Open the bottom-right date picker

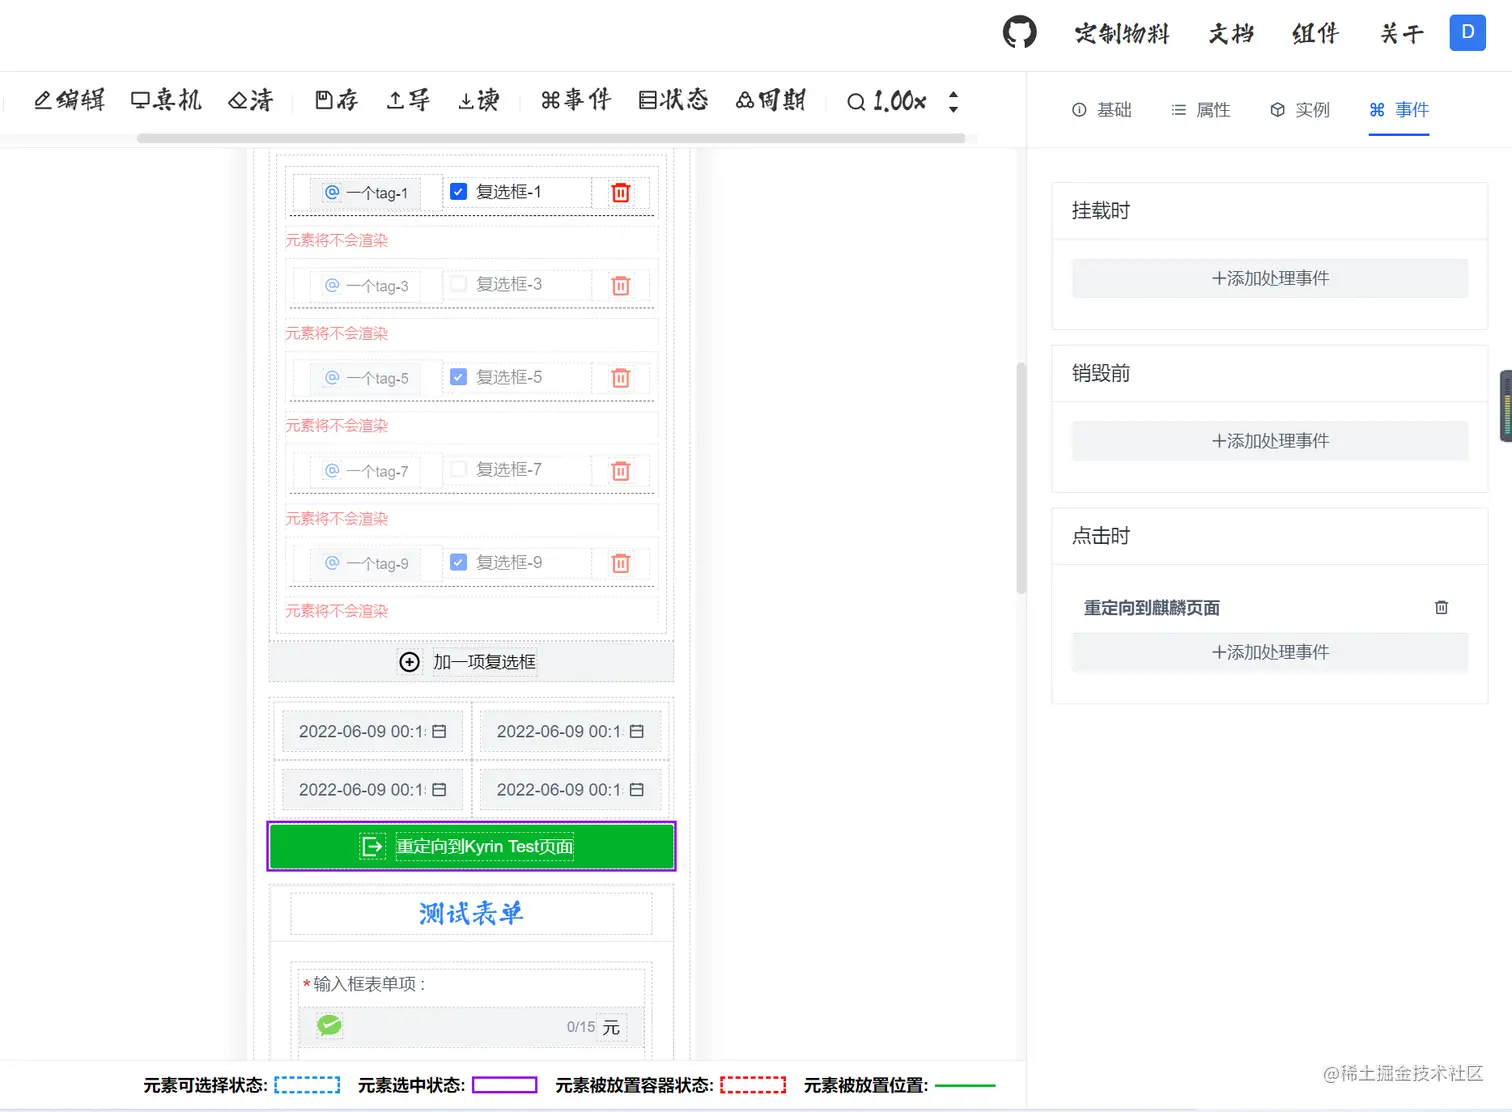(x=570, y=789)
